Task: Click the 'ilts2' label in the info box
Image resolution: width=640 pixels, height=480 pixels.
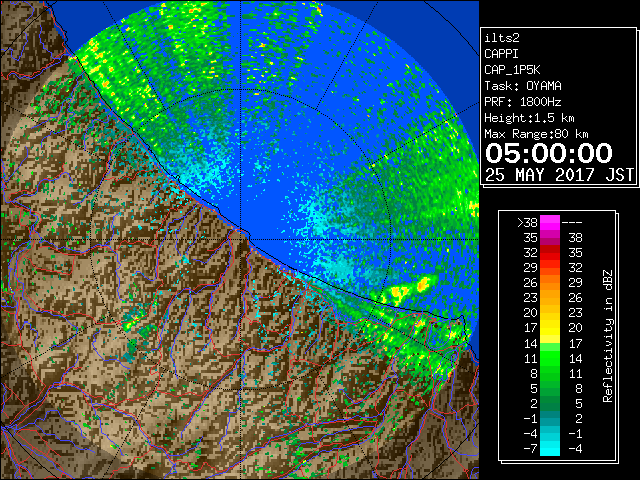Action: 502,38
